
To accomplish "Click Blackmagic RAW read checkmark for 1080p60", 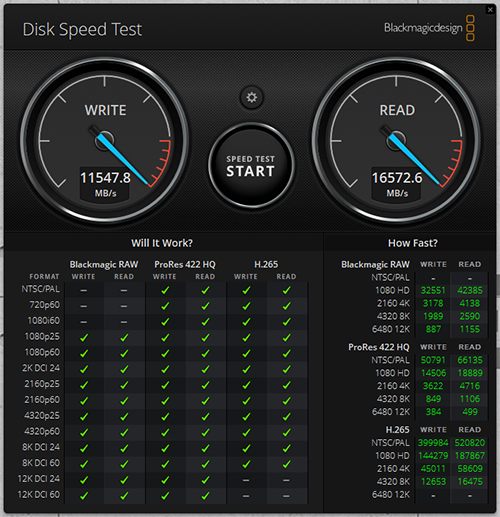I will tap(124, 353).
